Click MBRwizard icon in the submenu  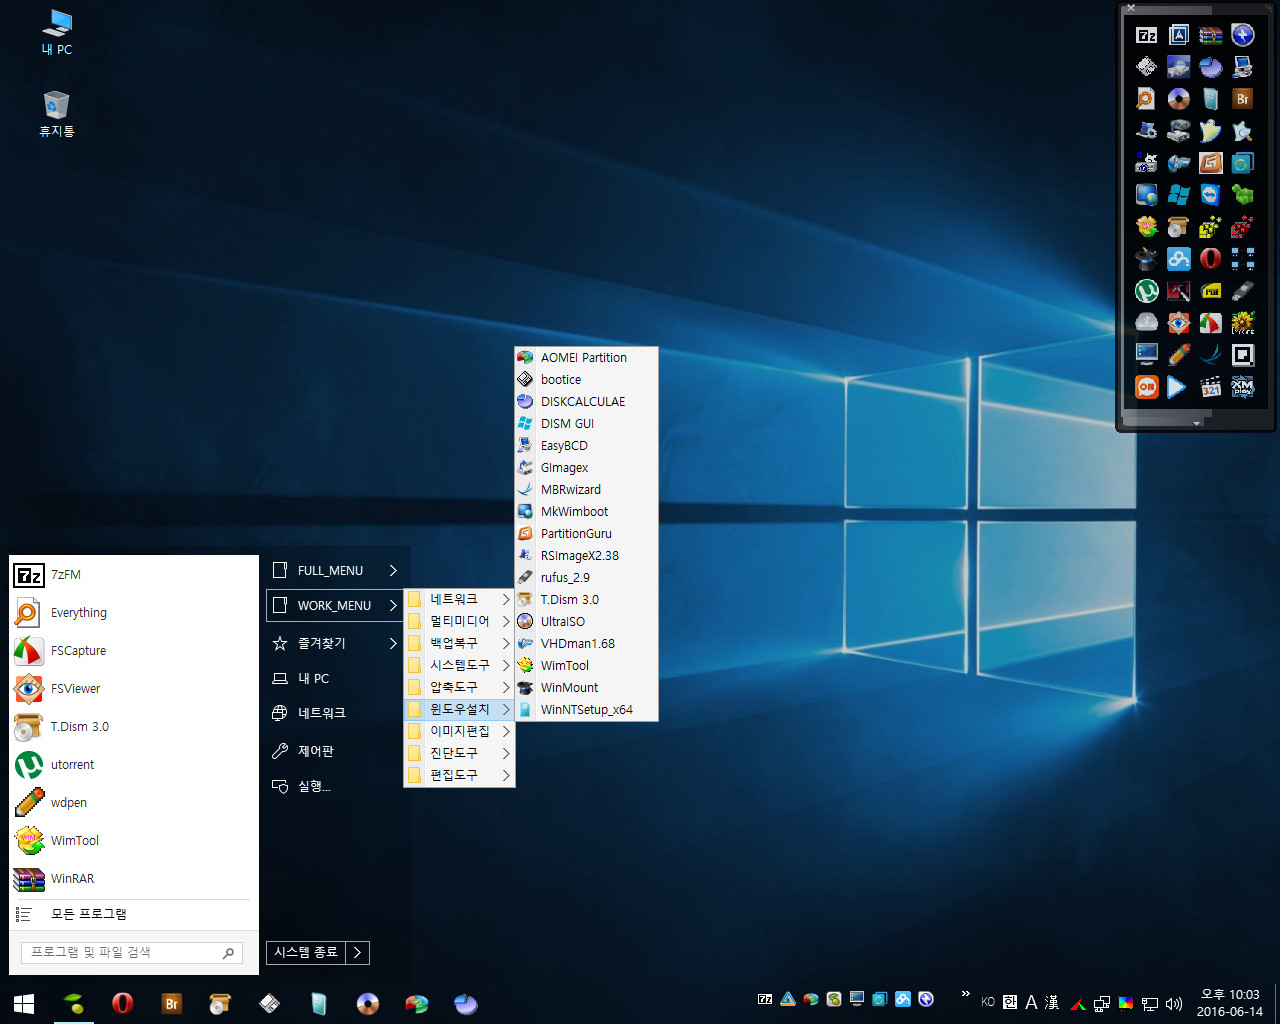click(x=525, y=489)
